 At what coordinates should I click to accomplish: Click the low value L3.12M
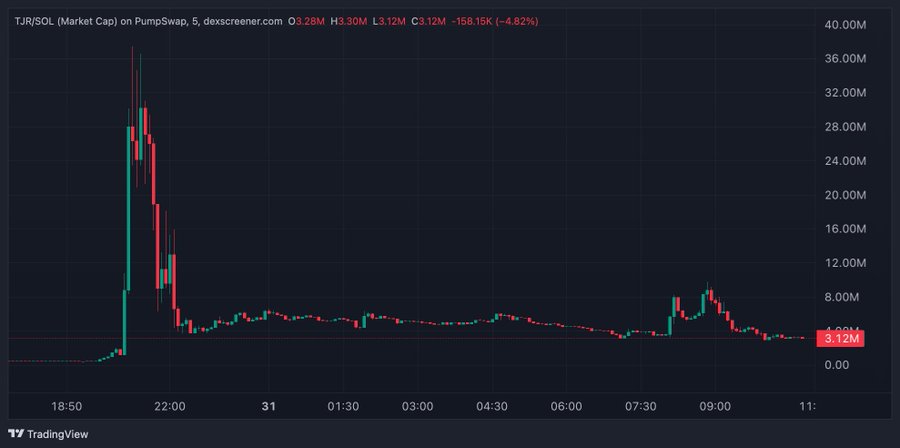click(x=389, y=21)
